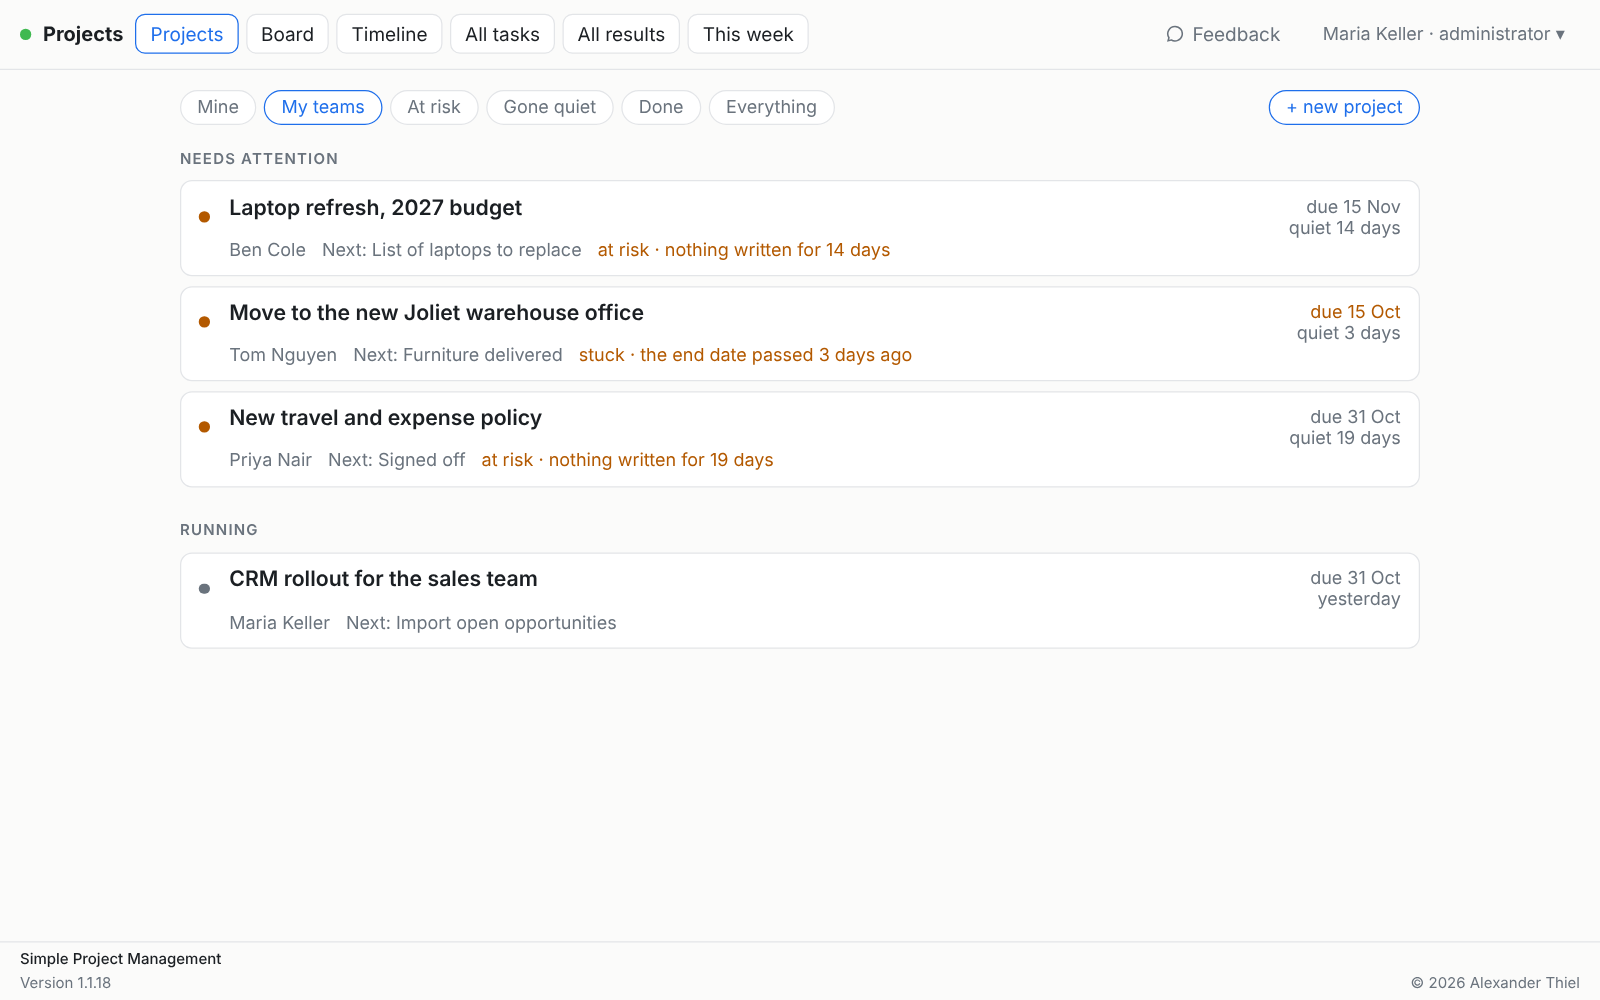Click the orange dot for New travel policy
Image resolution: width=1600 pixels, height=1000 pixels.
point(204,427)
